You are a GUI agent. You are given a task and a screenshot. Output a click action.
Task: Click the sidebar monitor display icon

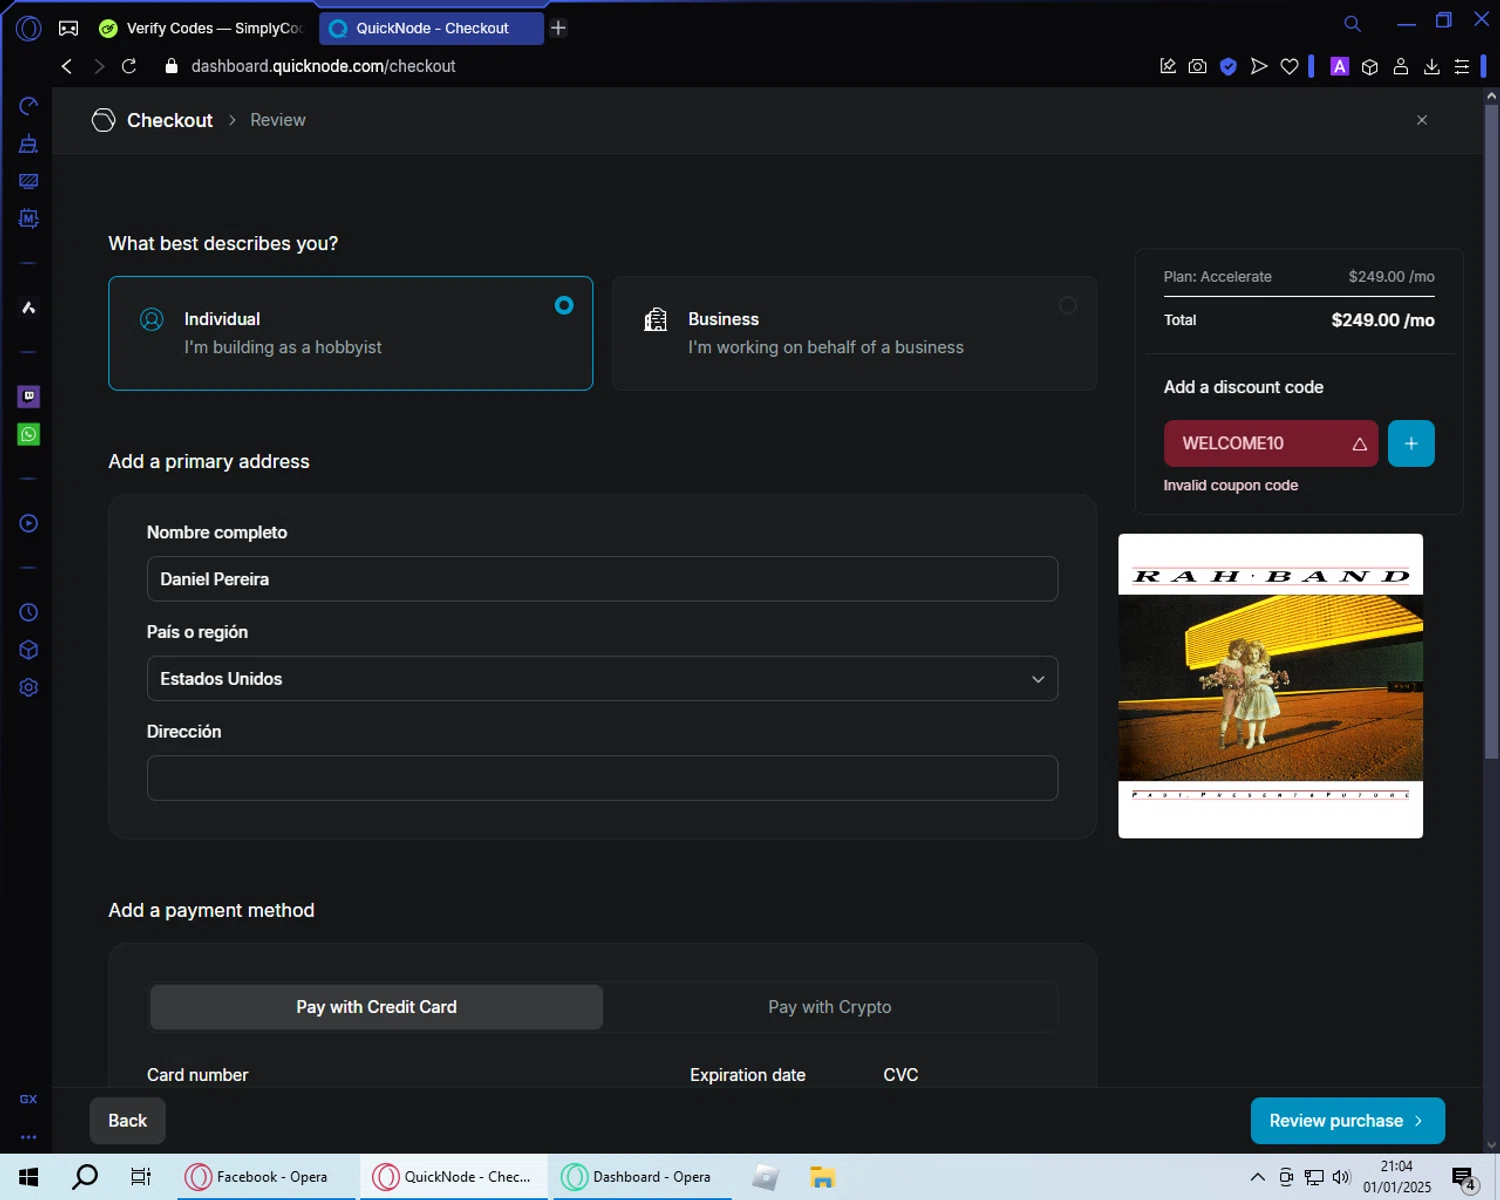click(x=28, y=181)
